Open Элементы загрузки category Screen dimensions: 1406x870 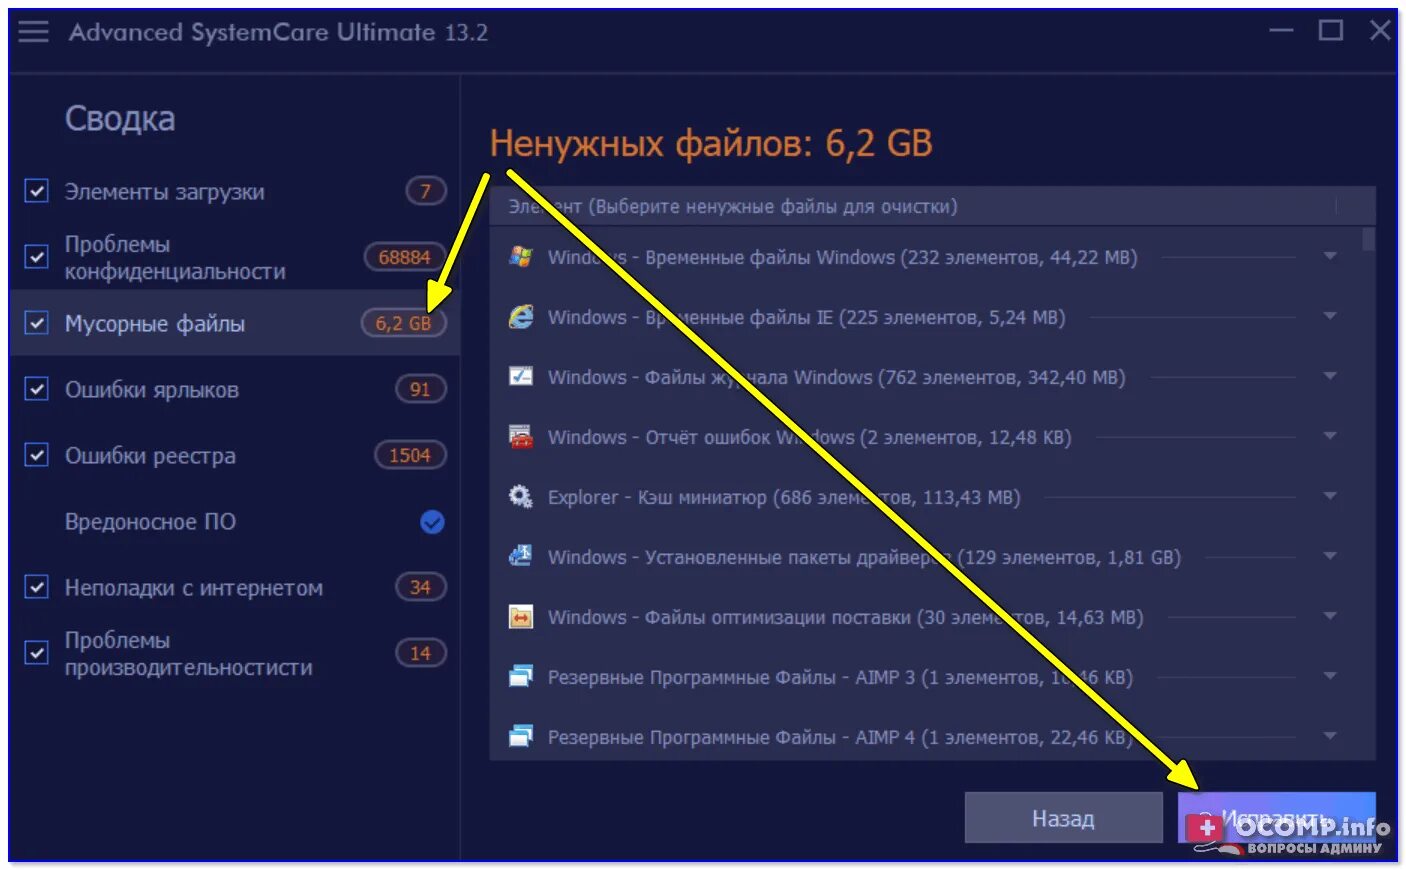(x=164, y=192)
